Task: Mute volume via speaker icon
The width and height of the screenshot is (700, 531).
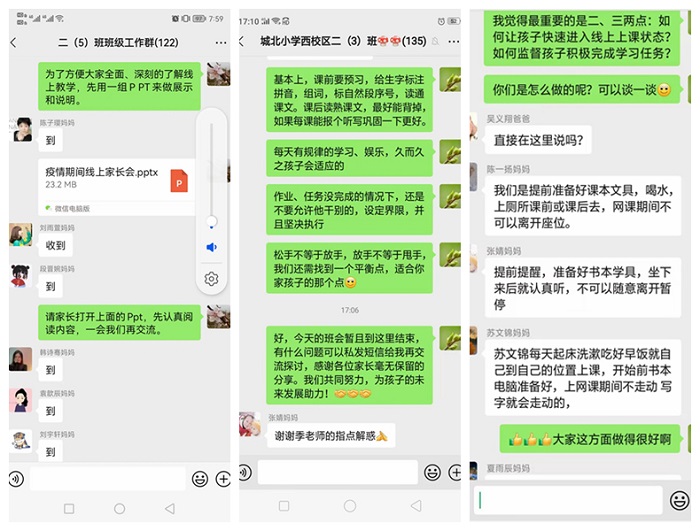Action: (211, 247)
